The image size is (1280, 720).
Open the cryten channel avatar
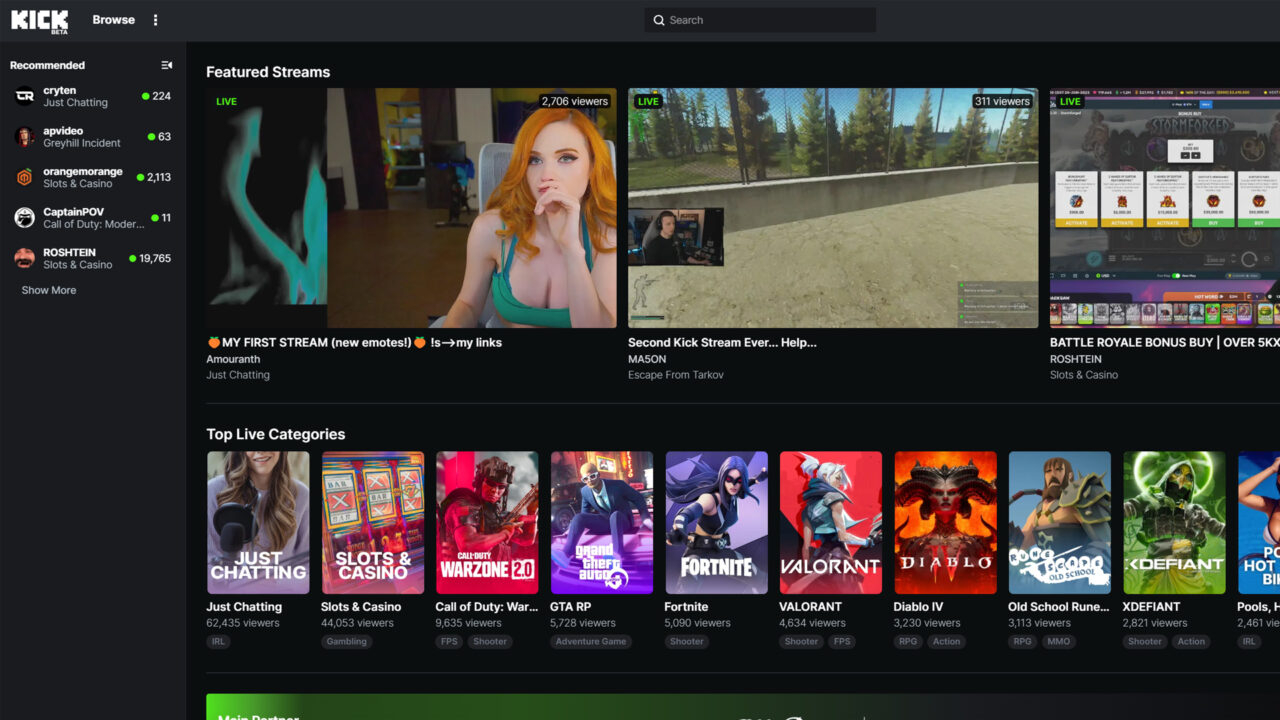(x=24, y=96)
